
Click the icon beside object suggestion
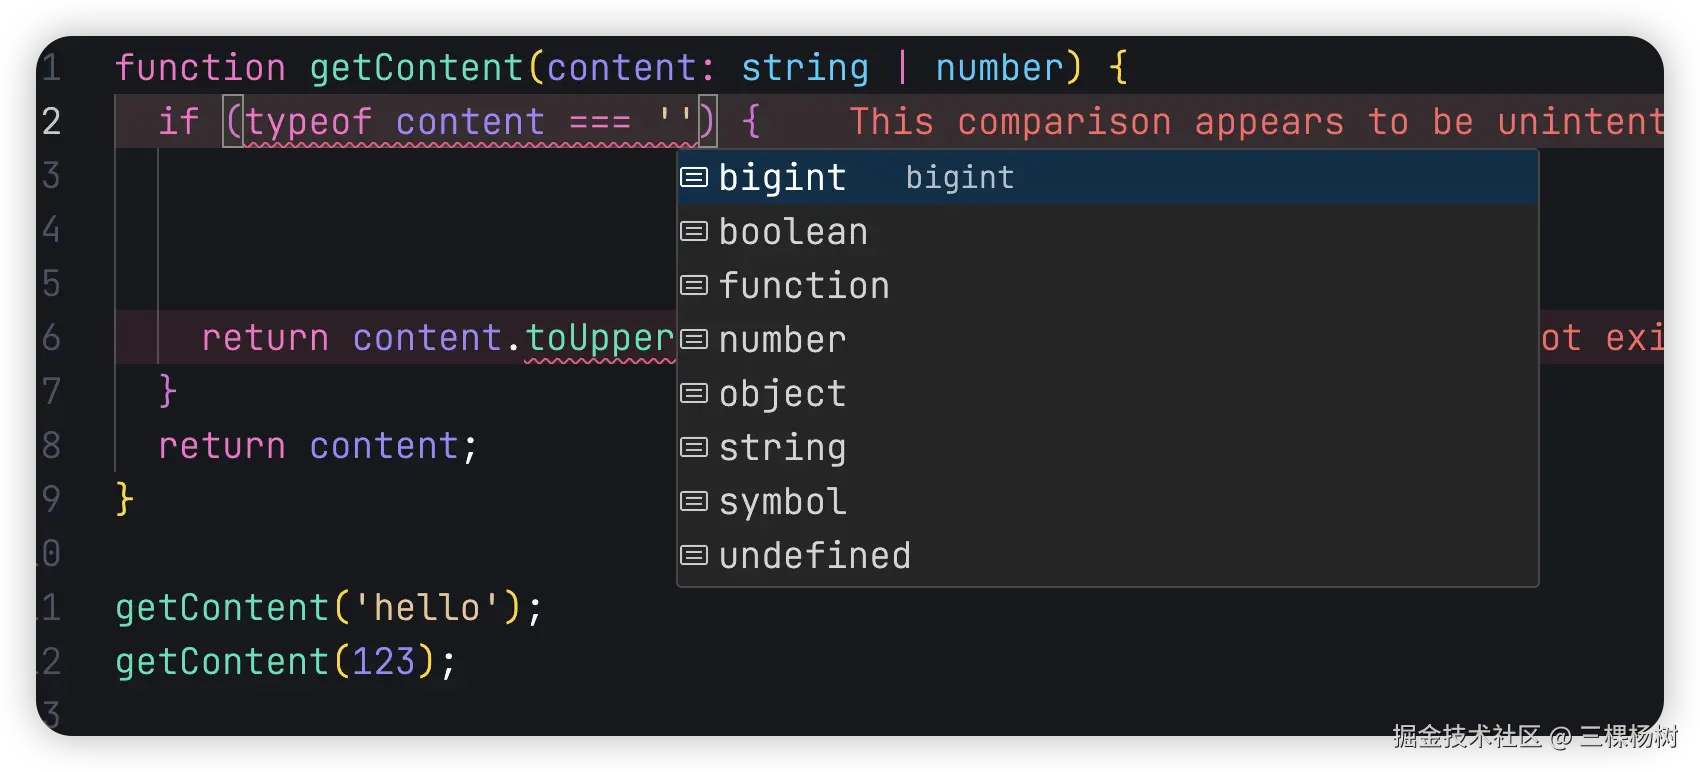tap(693, 394)
